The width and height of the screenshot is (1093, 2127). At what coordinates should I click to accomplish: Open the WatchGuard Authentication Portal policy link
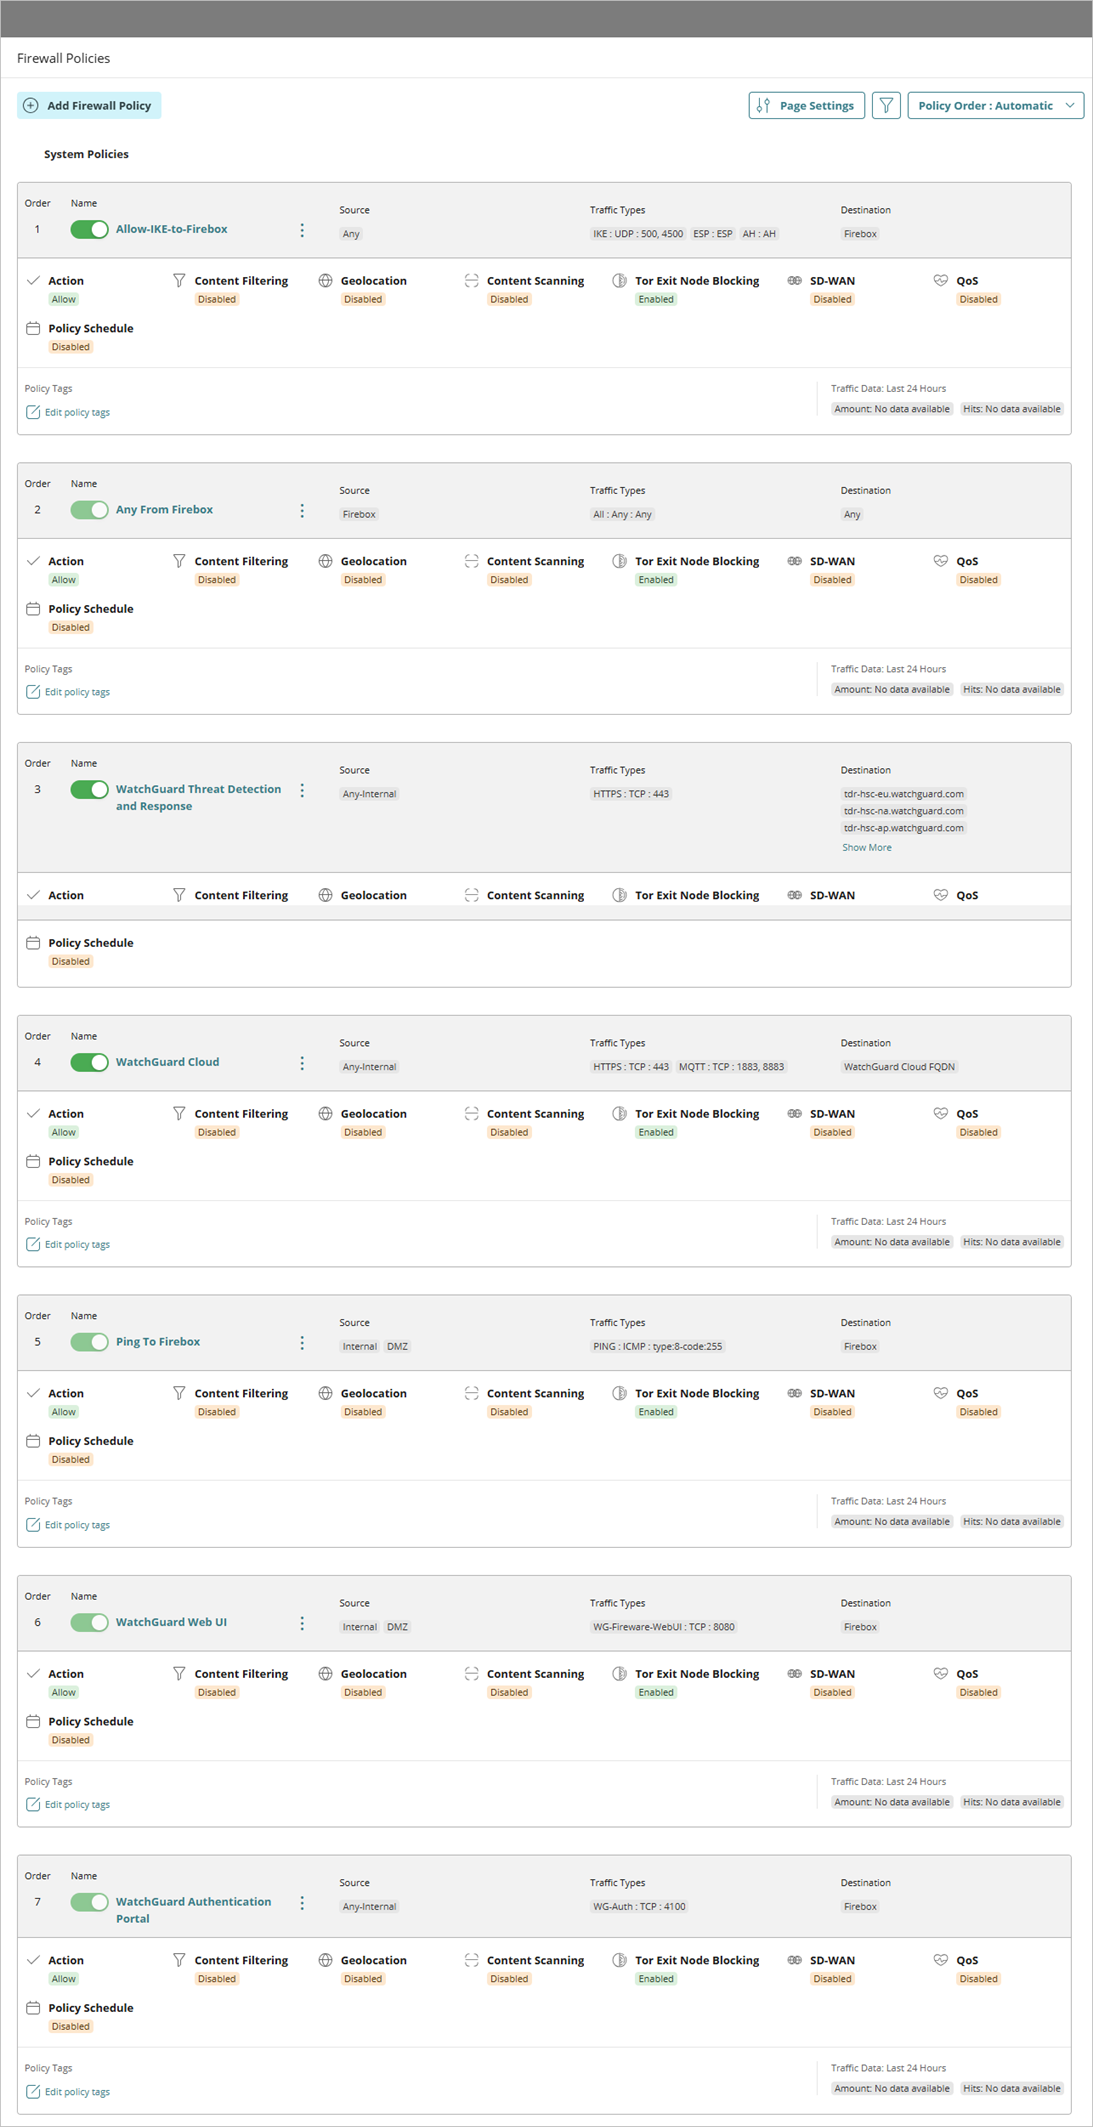point(193,1910)
